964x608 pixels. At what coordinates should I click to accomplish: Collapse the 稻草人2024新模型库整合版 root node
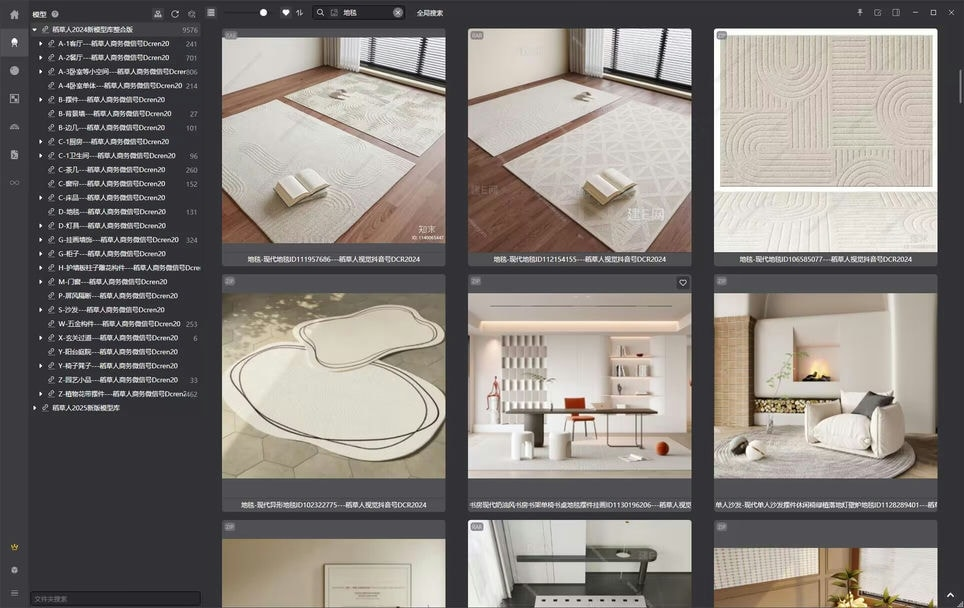pyautogui.click(x=34, y=30)
